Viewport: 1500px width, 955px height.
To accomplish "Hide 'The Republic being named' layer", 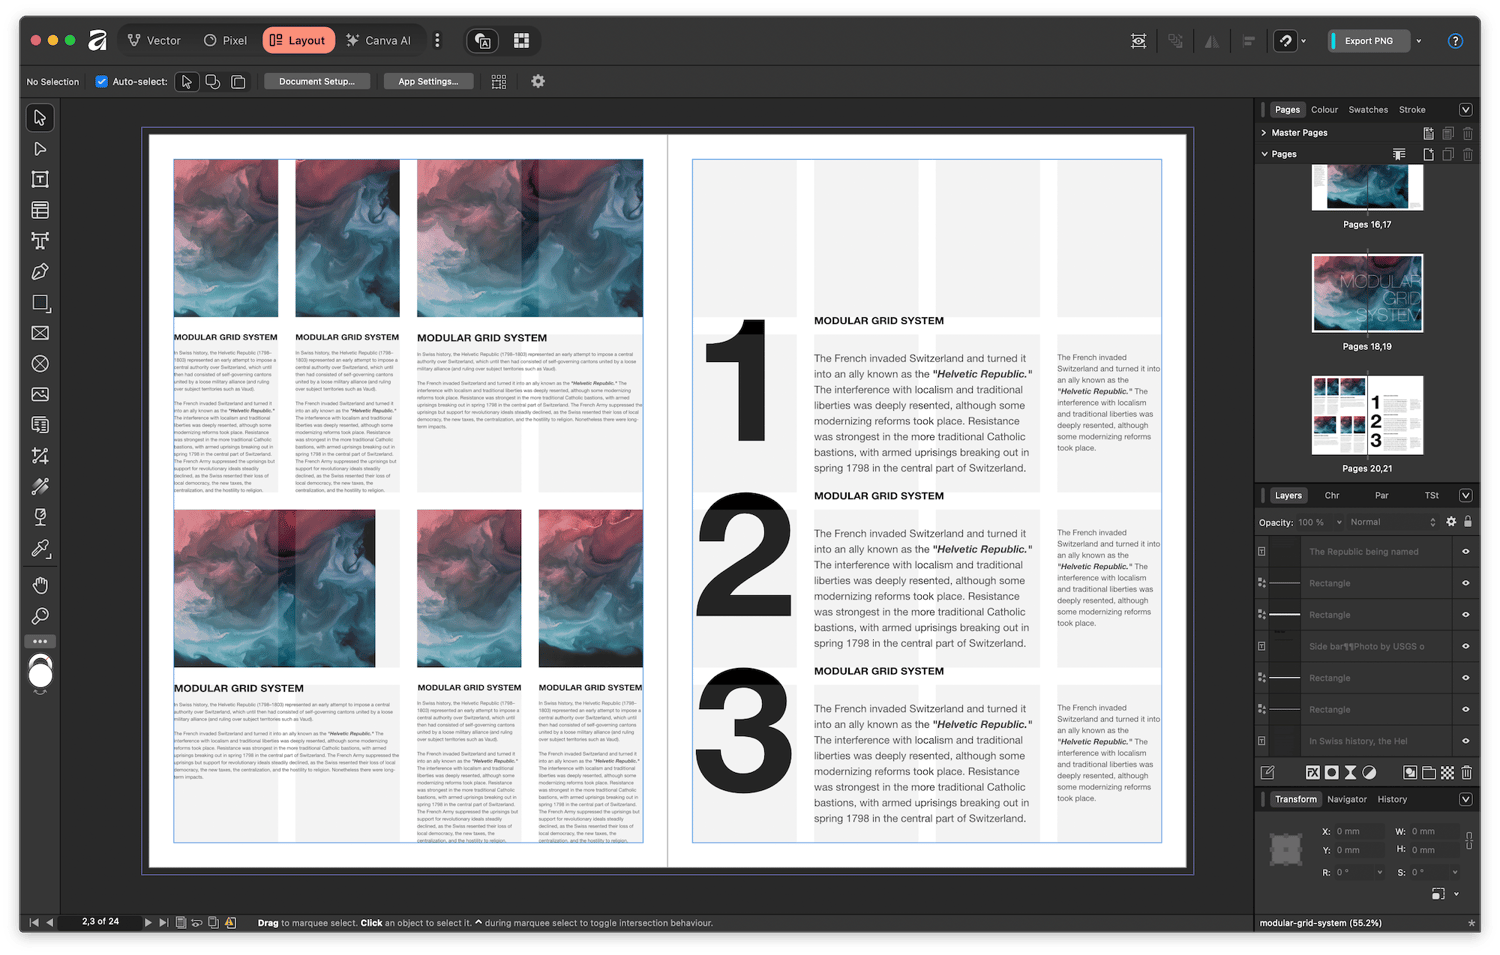I will tap(1466, 552).
